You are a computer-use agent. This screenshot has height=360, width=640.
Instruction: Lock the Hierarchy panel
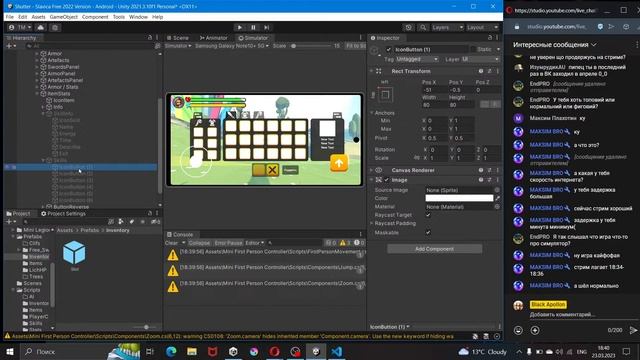pos(150,38)
